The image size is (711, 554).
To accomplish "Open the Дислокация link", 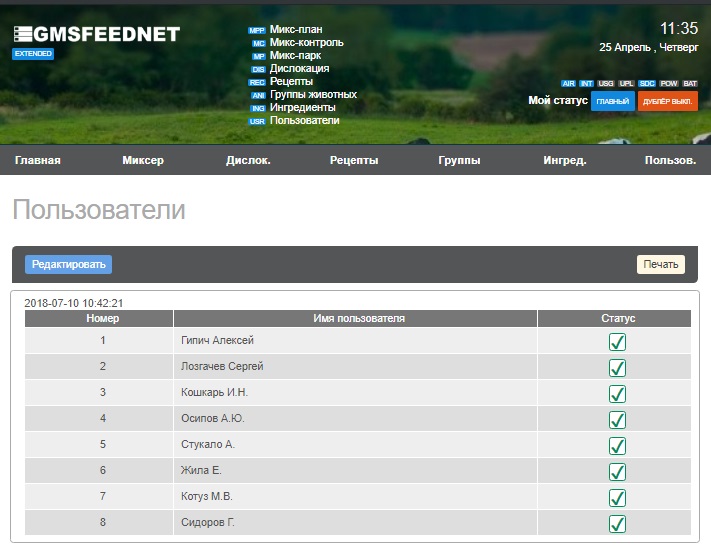I will 299,68.
